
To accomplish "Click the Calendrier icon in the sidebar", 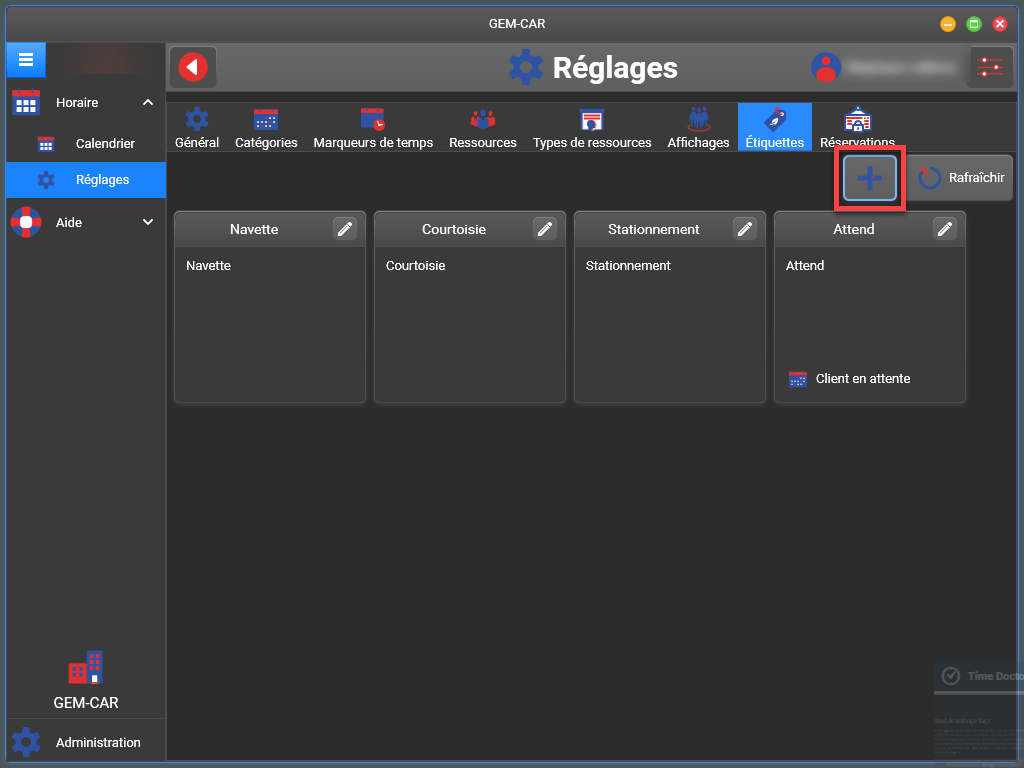I will [46, 144].
